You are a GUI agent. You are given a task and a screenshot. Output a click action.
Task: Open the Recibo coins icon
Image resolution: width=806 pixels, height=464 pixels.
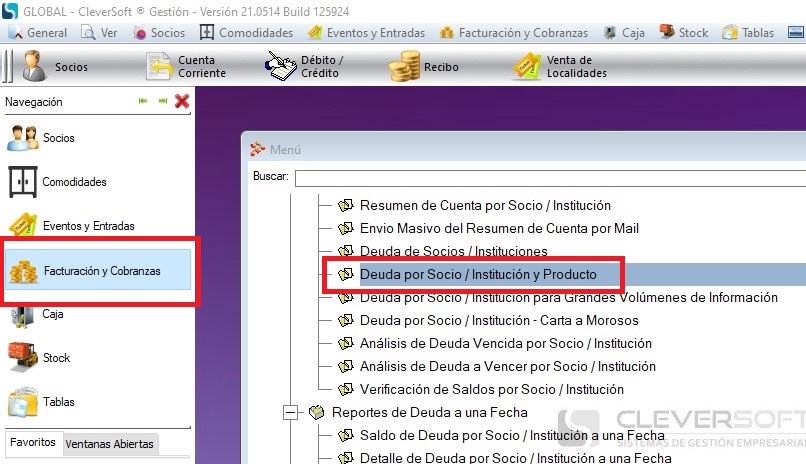pyautogui.click(x=405, y=67)
